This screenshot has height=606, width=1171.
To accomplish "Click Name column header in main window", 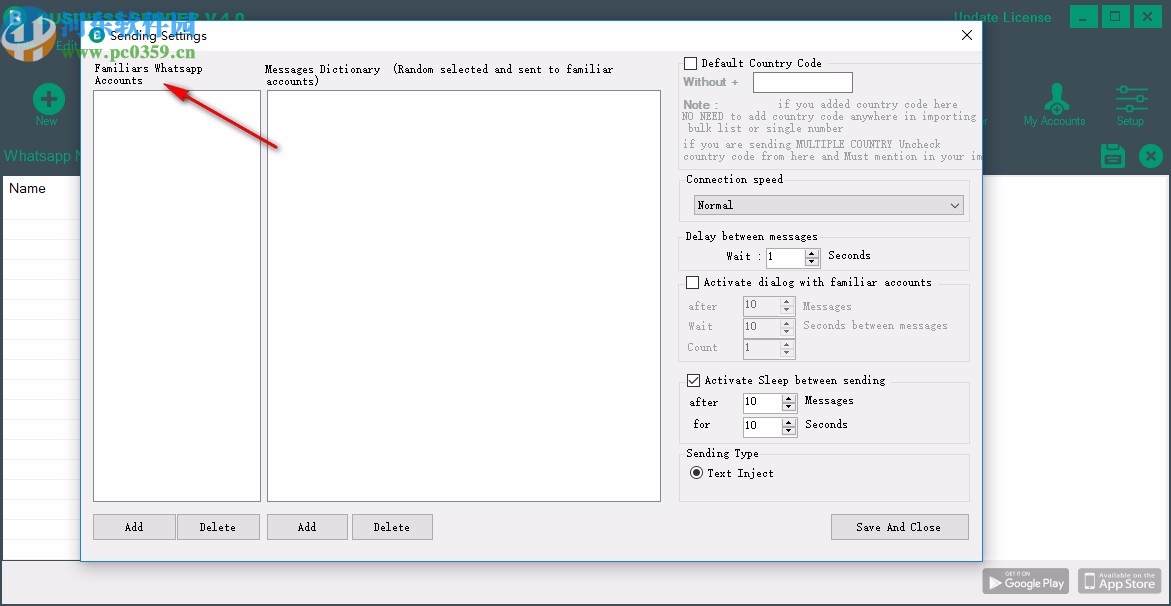I will [28, 188].
